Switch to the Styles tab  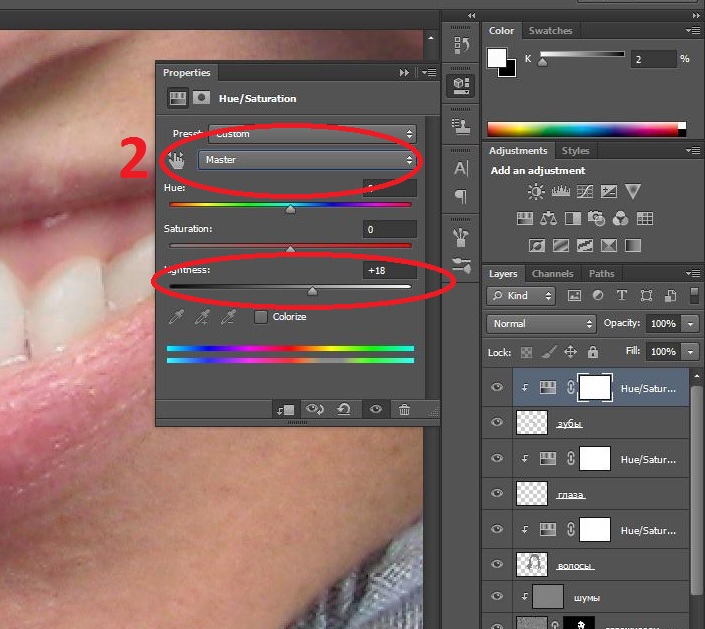[x=575, y=151]
